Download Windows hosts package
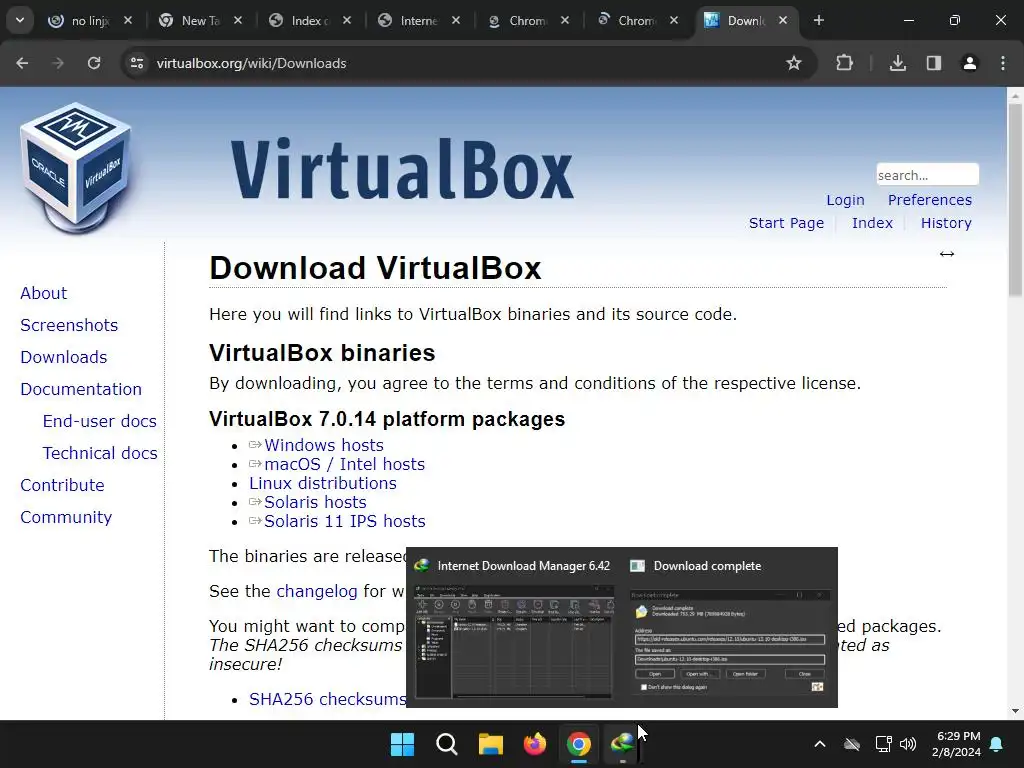This screenshot has height=768, width=1024. (x=324, y=445)
